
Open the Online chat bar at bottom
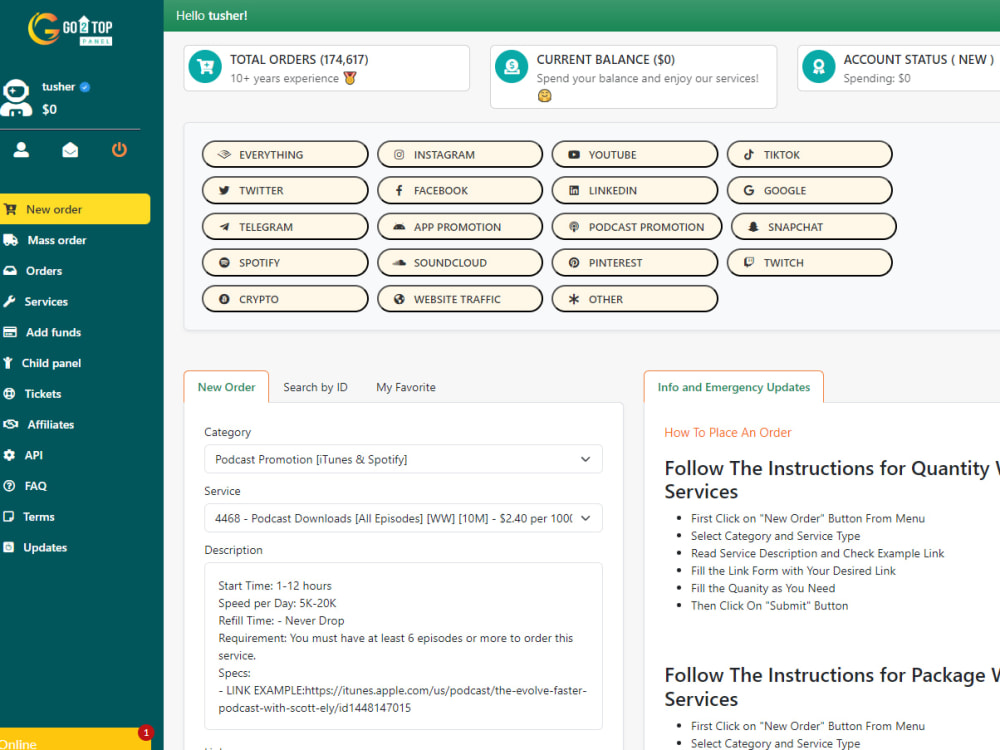coord(60,742)
